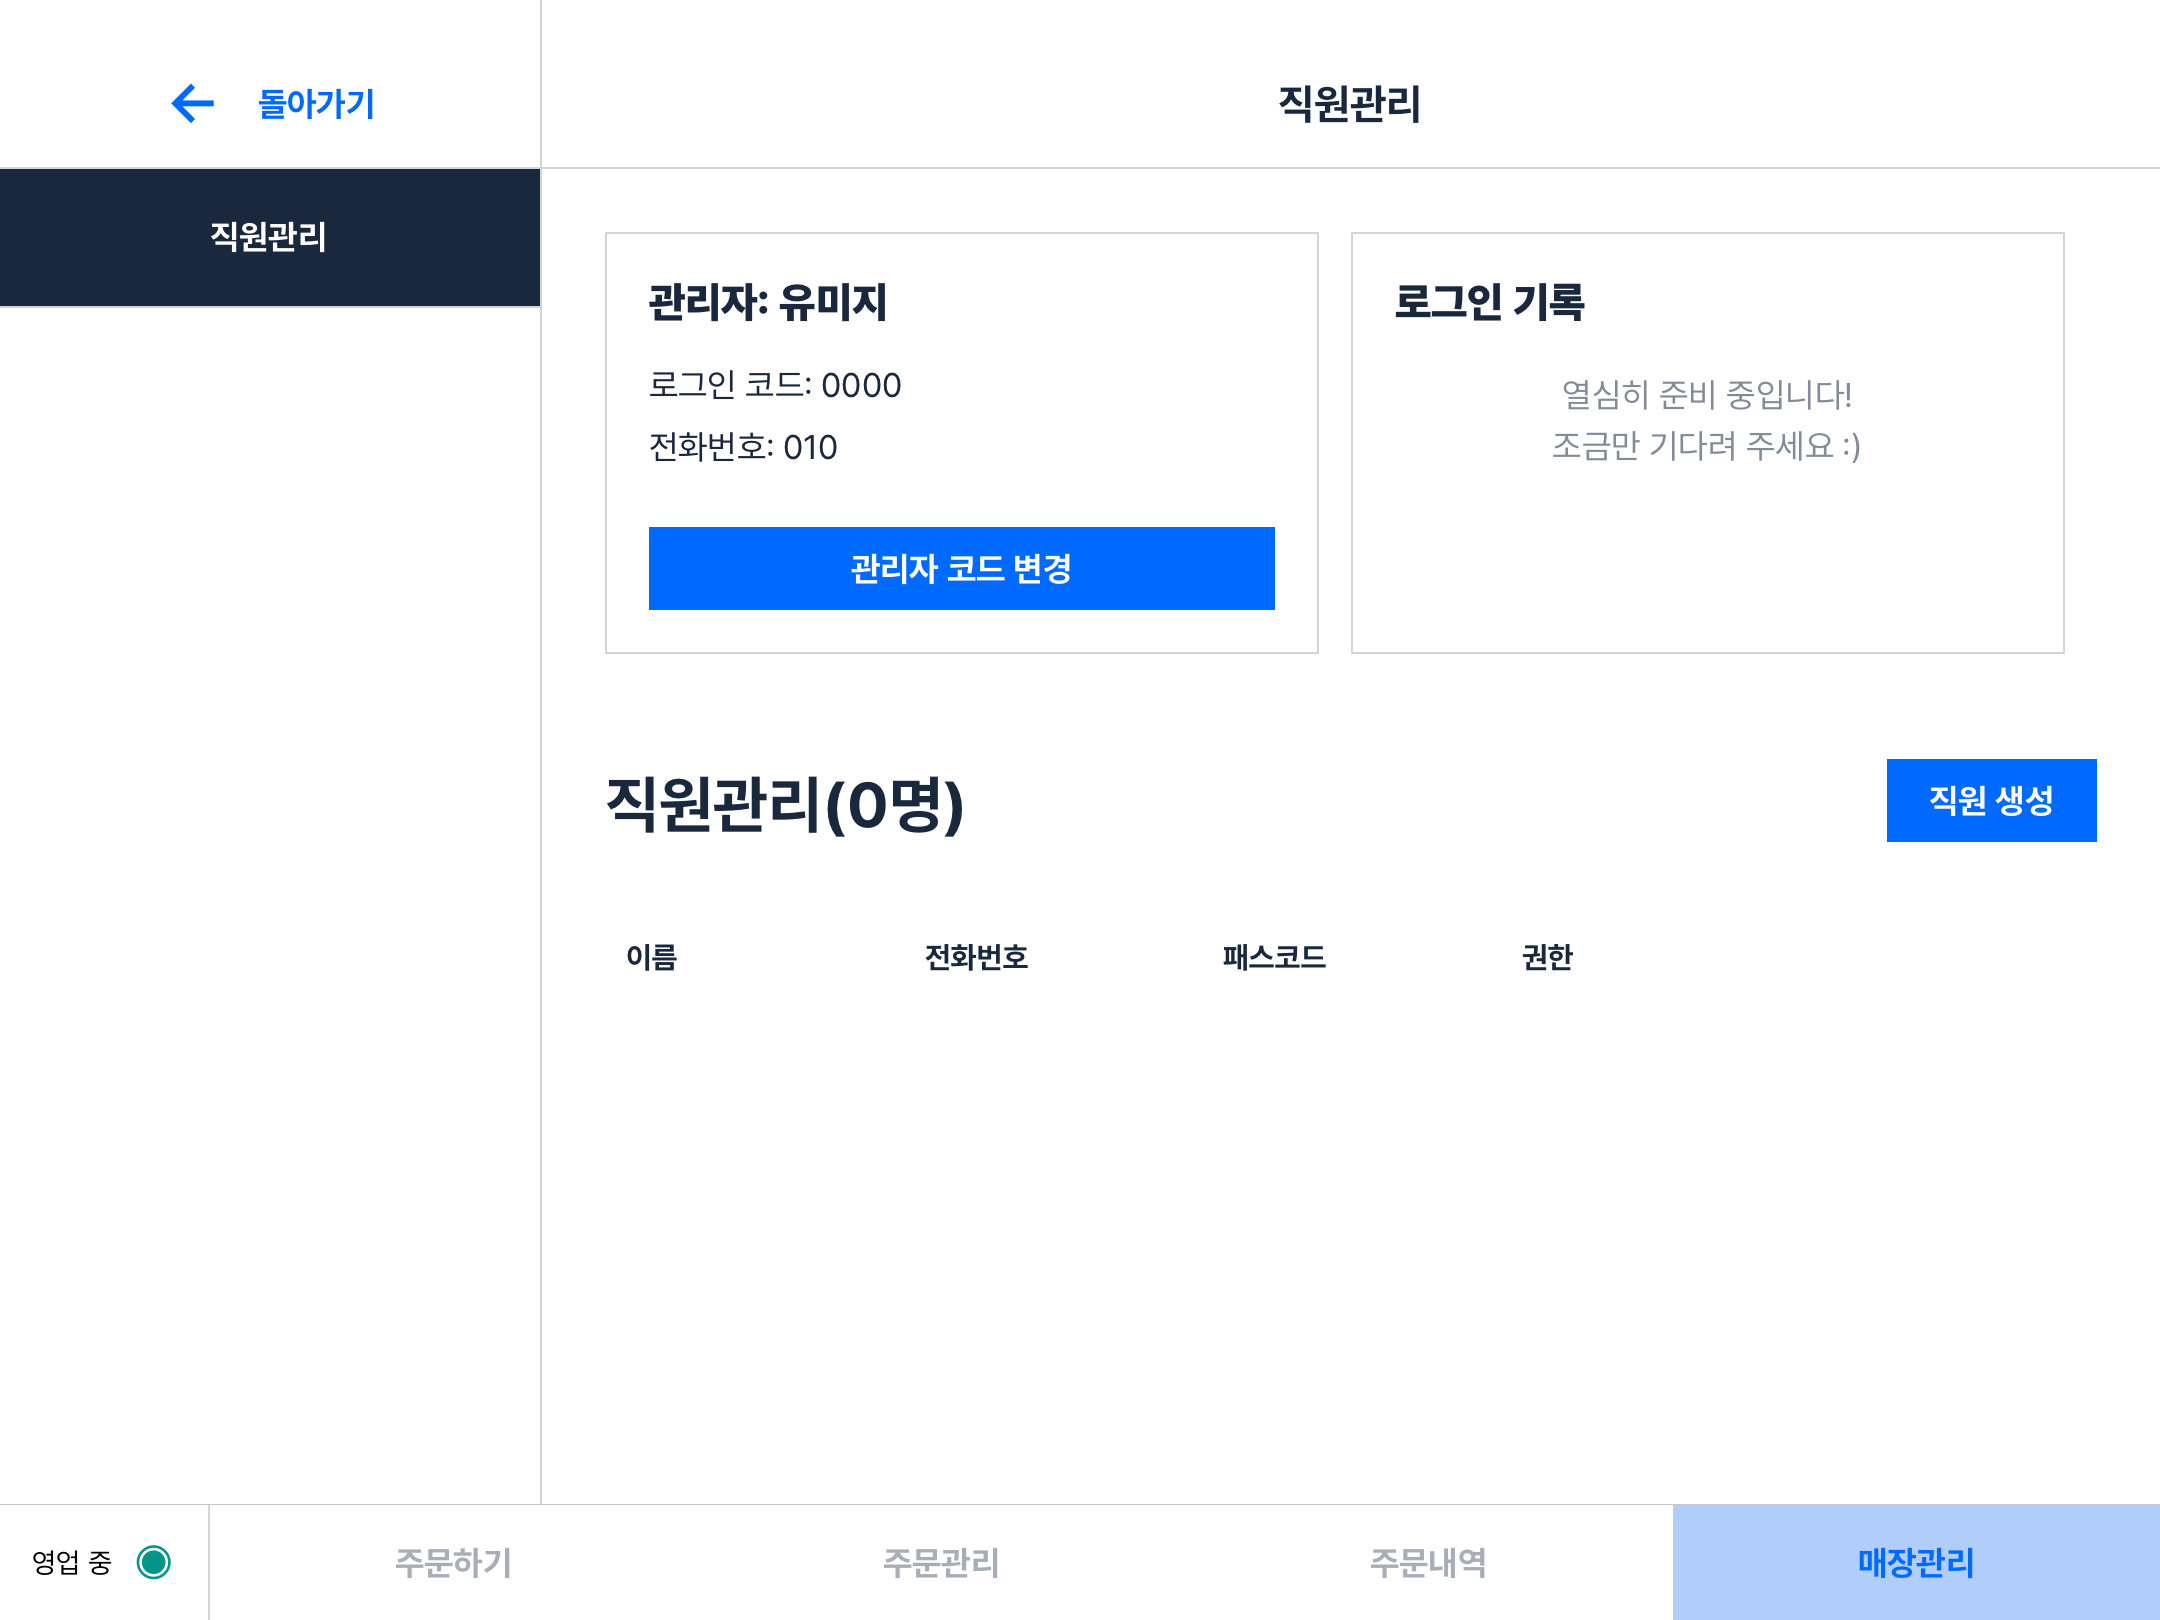Click the 이름 column header
Image resolution: width=2160 pixels, height=1620 pixels.
coord(651,957)
